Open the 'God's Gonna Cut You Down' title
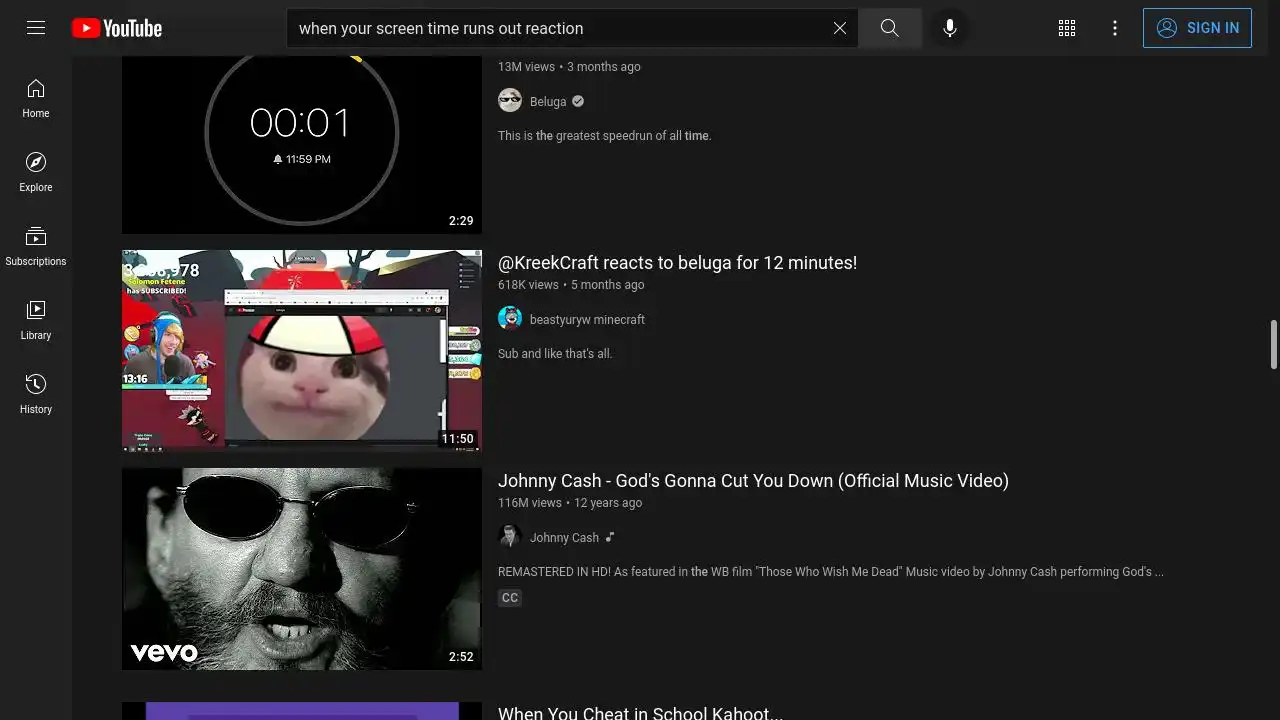The image size is (1280, 720). (753, 481)
